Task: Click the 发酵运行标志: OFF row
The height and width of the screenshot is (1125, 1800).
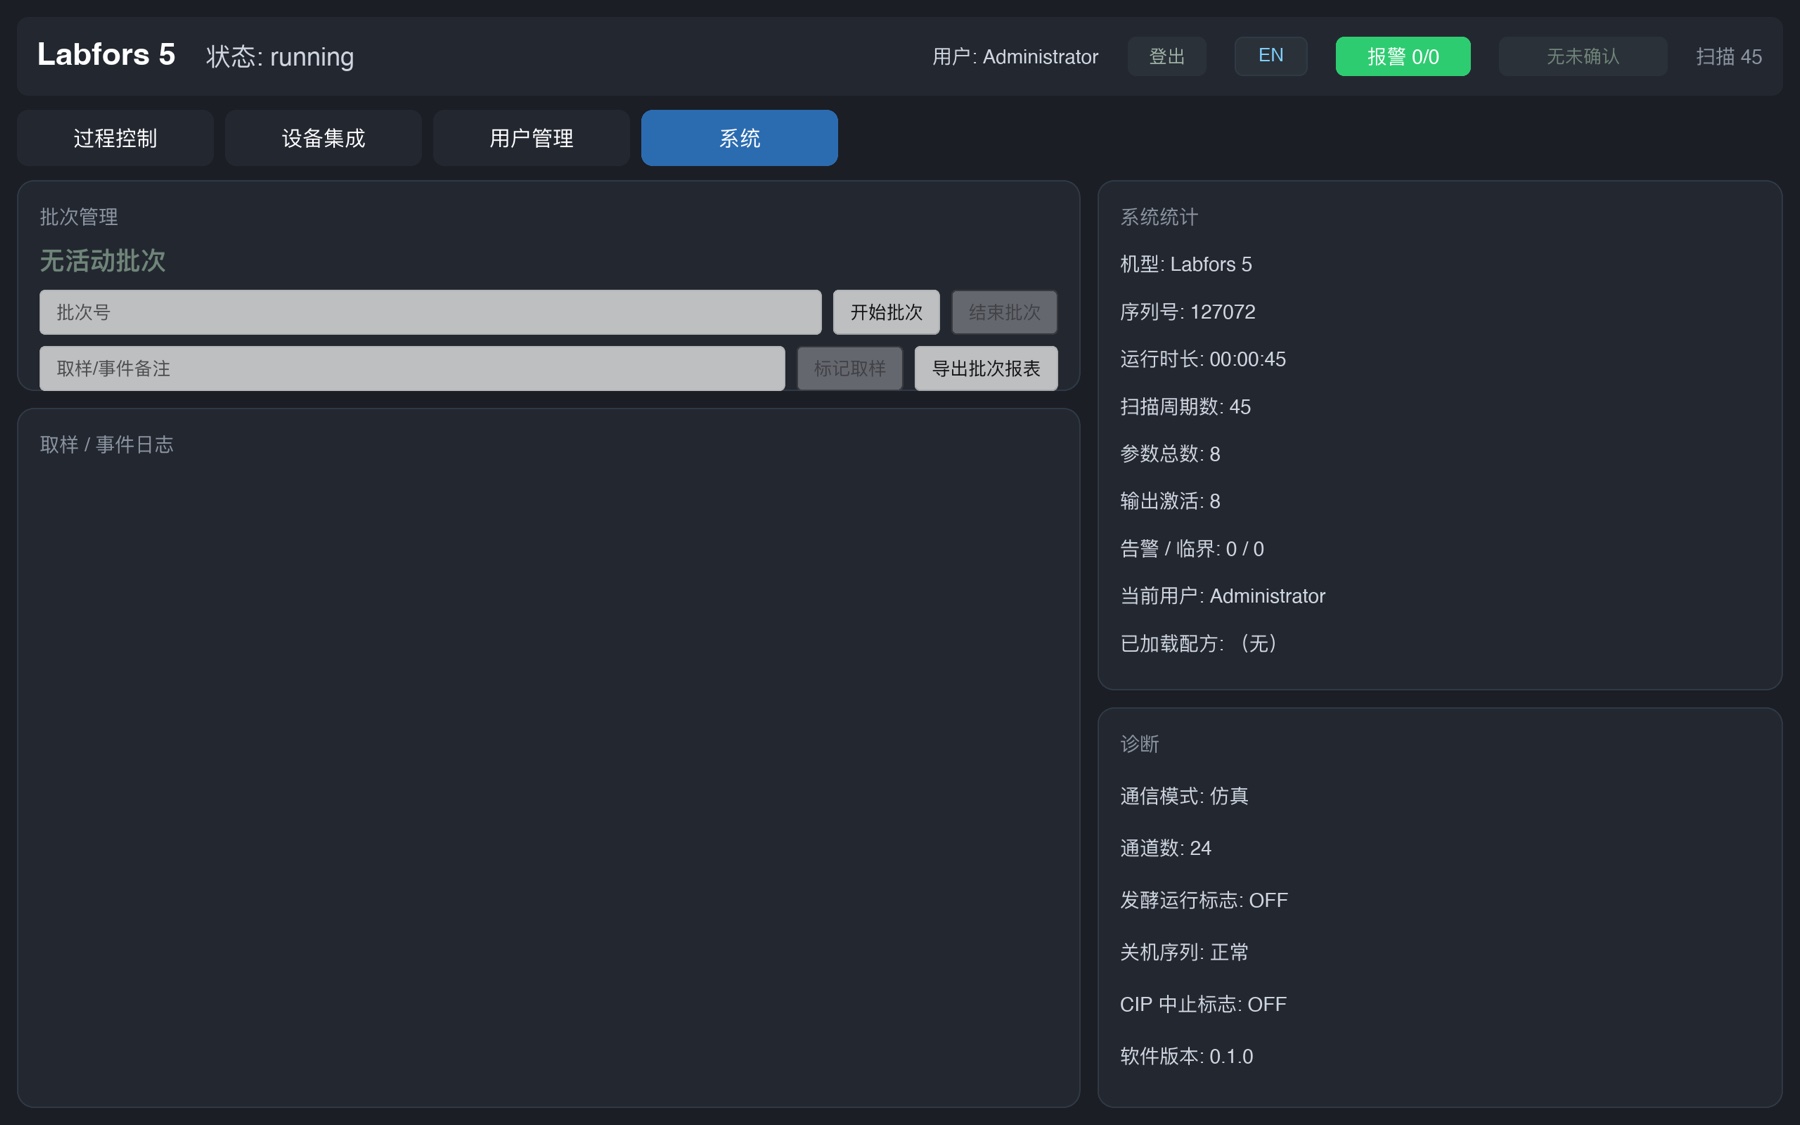Action: [1204, 900]
